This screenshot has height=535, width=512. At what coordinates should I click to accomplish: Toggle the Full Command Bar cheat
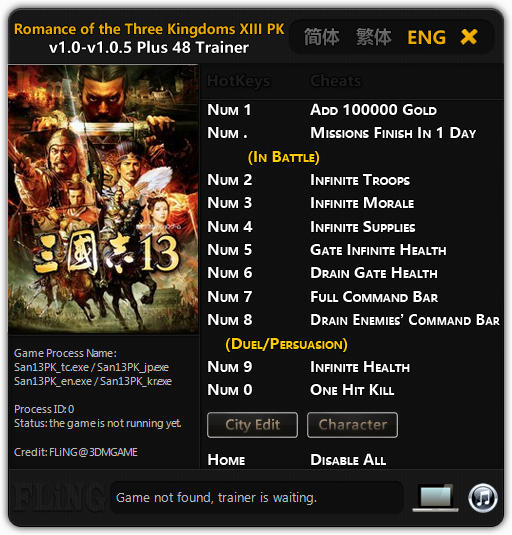click(374, 297)
